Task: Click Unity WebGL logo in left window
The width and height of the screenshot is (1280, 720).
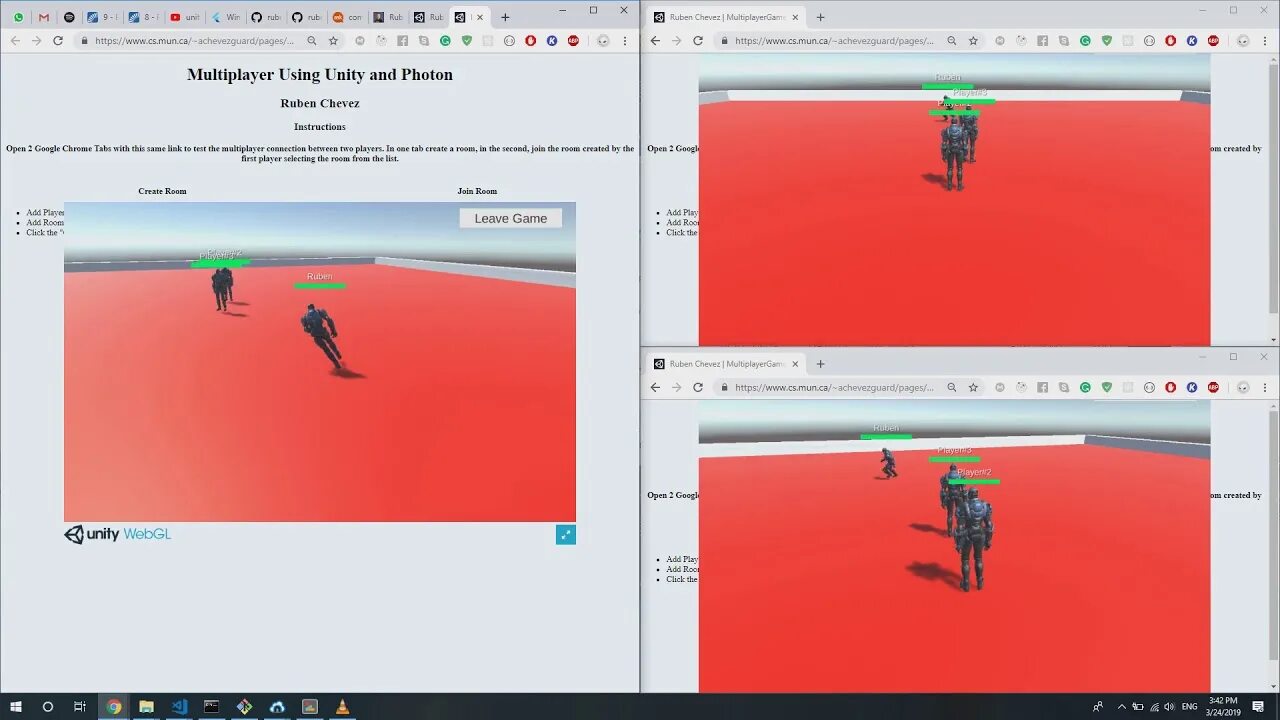Action: click(x=118, y=535)
